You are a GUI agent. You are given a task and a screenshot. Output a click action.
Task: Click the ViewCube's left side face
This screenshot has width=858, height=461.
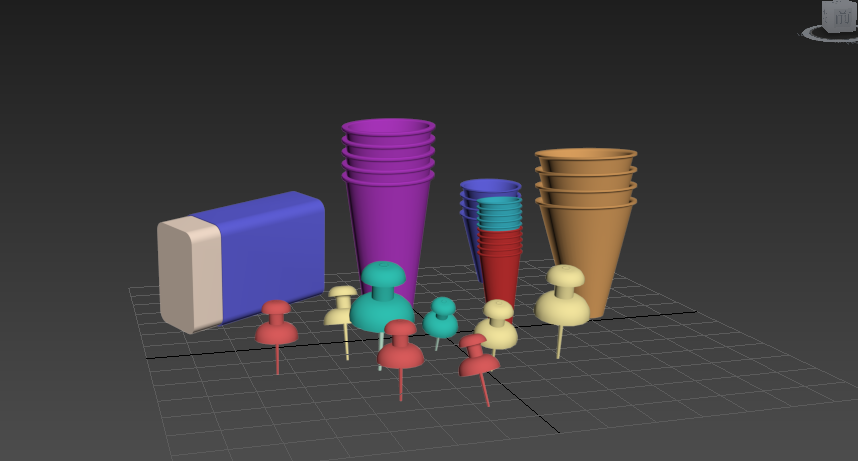[826, 15]
